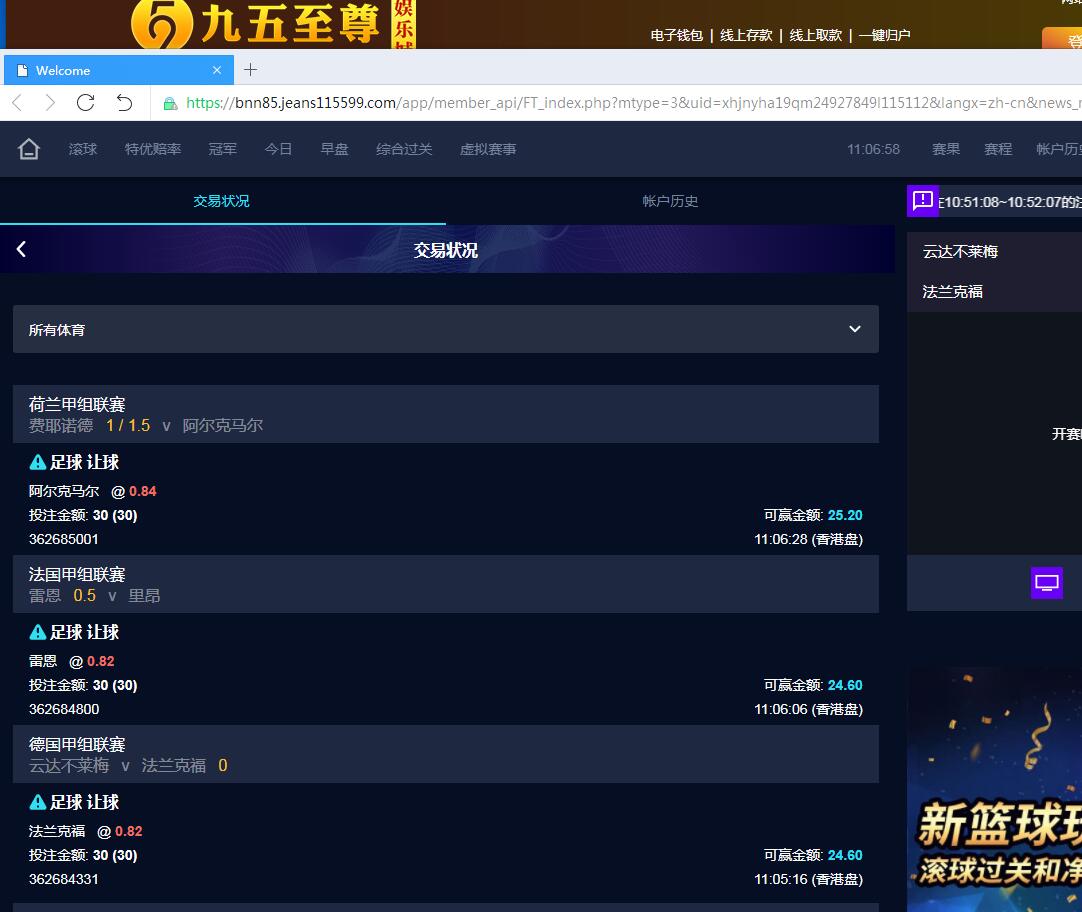Click the 九五至尊 logo
The image size is (1082, 912).
273,24
